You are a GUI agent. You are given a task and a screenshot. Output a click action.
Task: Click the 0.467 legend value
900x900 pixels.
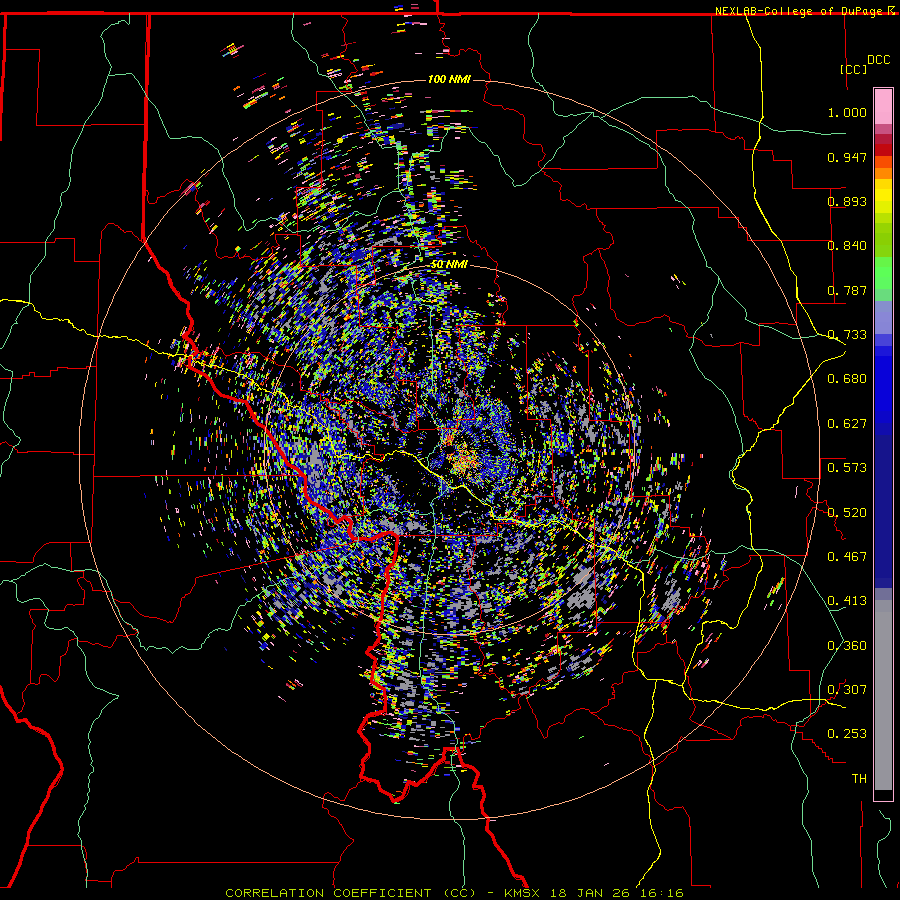point(847,557)
